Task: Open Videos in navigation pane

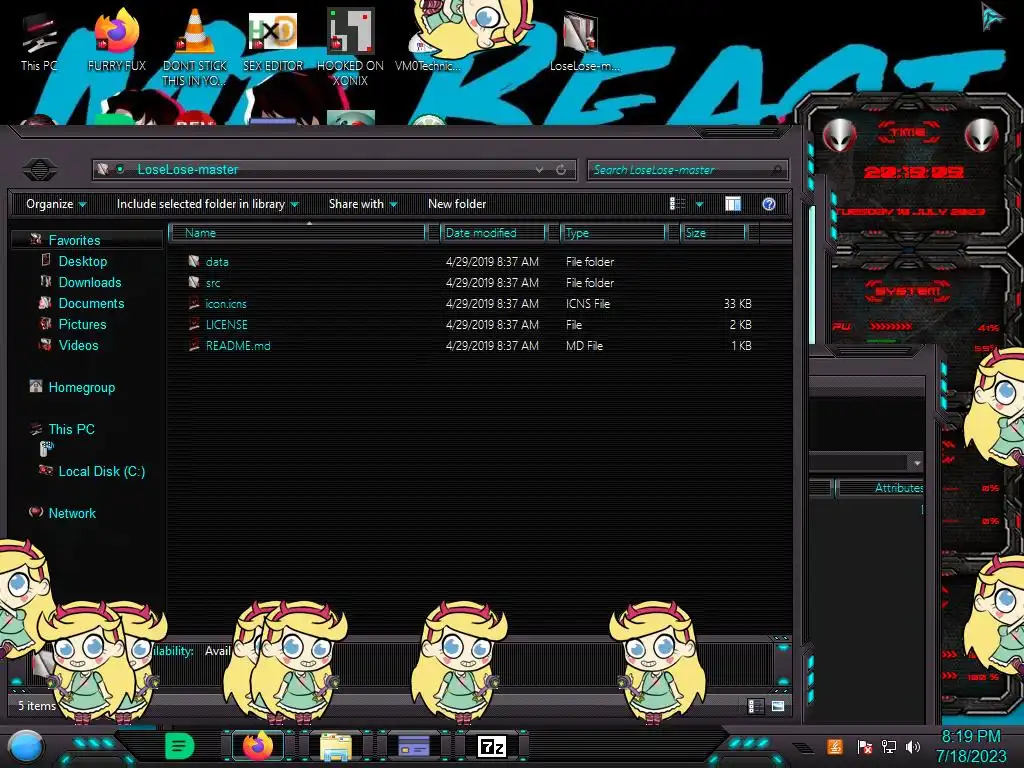Action: click(x=78, y=345)
